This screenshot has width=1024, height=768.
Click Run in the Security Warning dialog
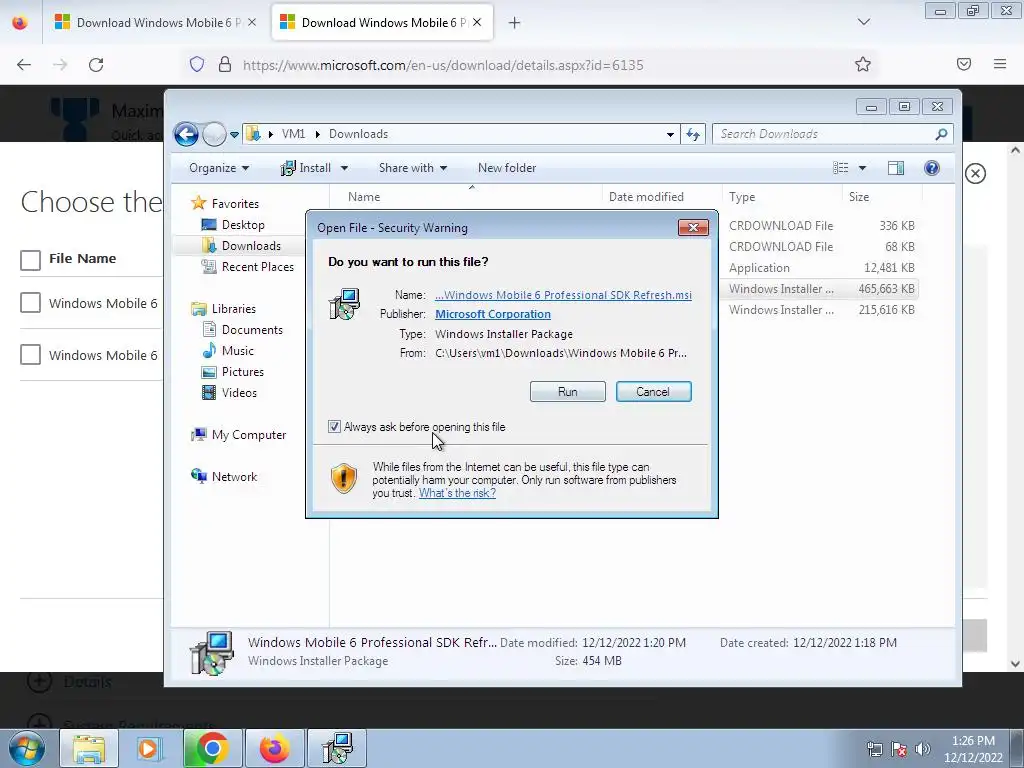568,392
